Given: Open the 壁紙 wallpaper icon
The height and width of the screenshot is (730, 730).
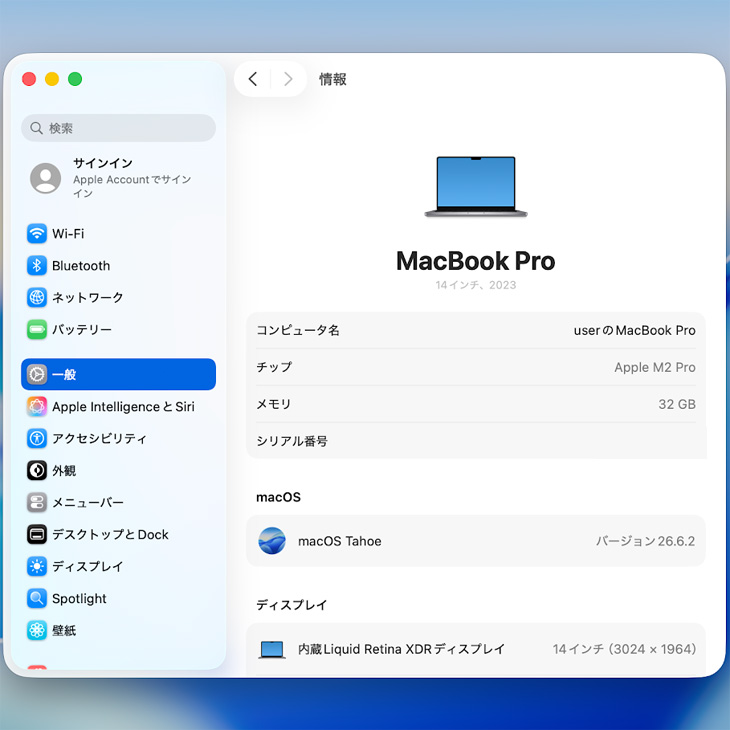Looking at the screenshot, I should coord(37,631).
